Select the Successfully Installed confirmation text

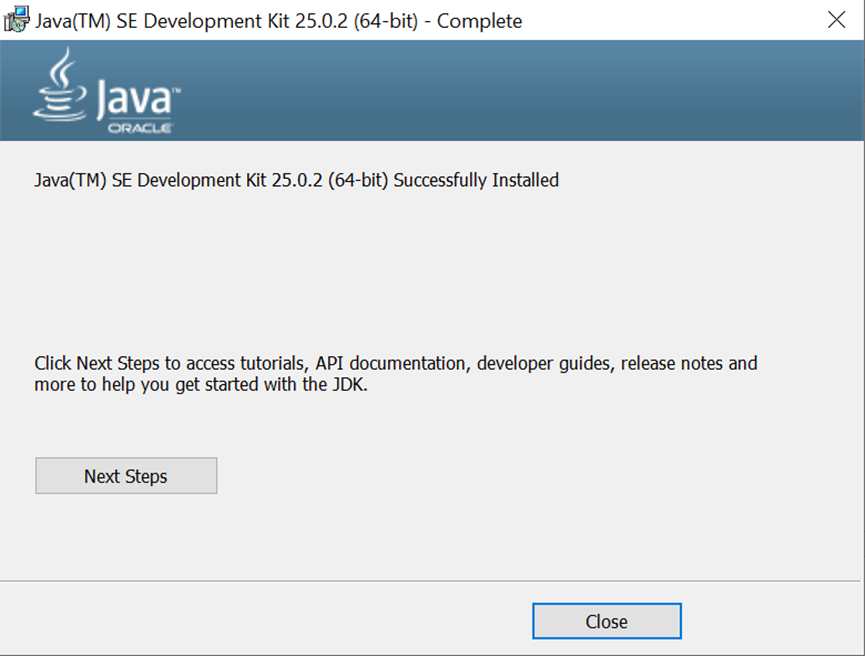tap(296, 180)
